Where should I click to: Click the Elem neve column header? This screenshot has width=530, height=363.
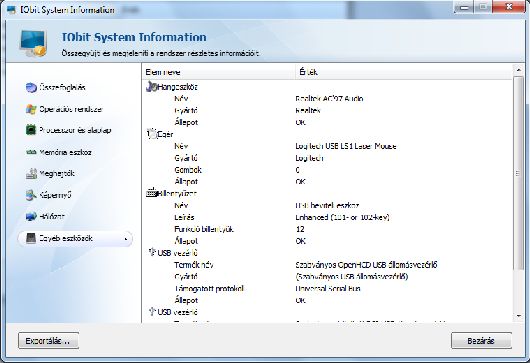point(219,72)
